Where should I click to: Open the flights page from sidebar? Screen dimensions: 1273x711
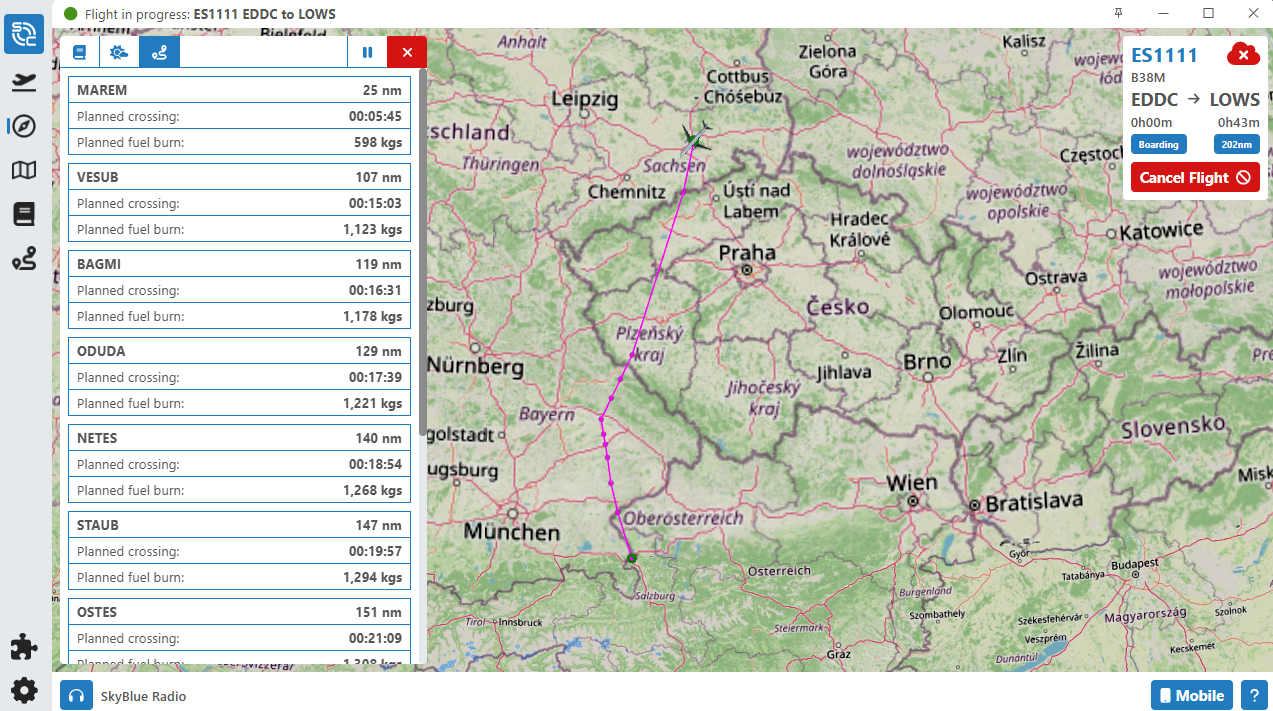24,82
